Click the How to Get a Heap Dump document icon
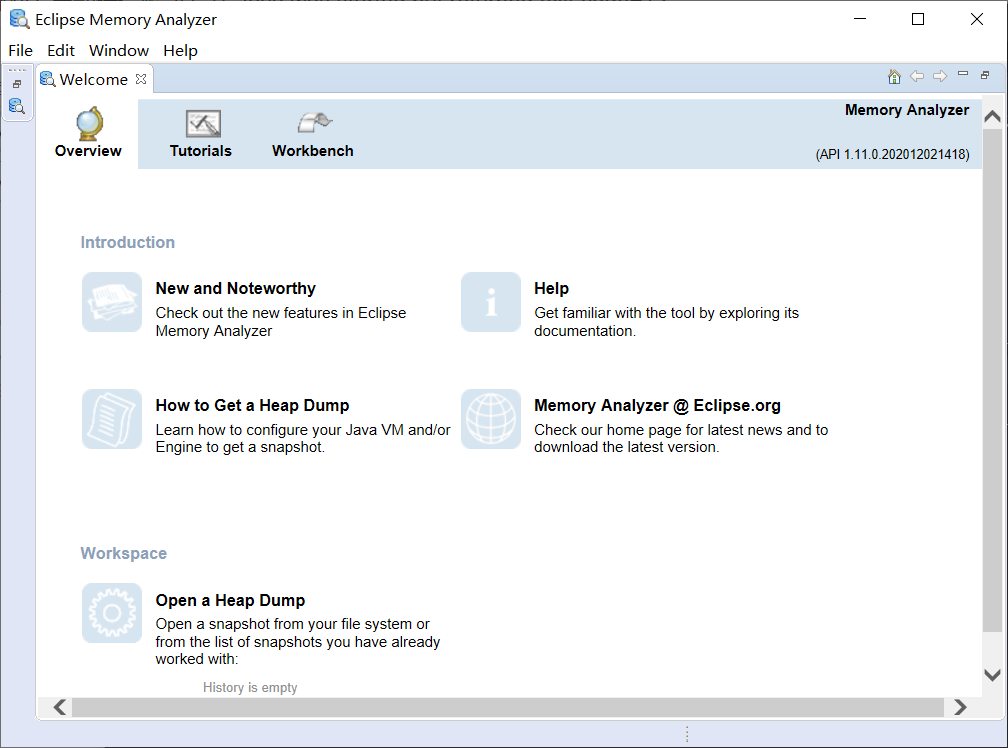Image resolution: width=1008 pixels, height=748 pixels. click(112, 419)
